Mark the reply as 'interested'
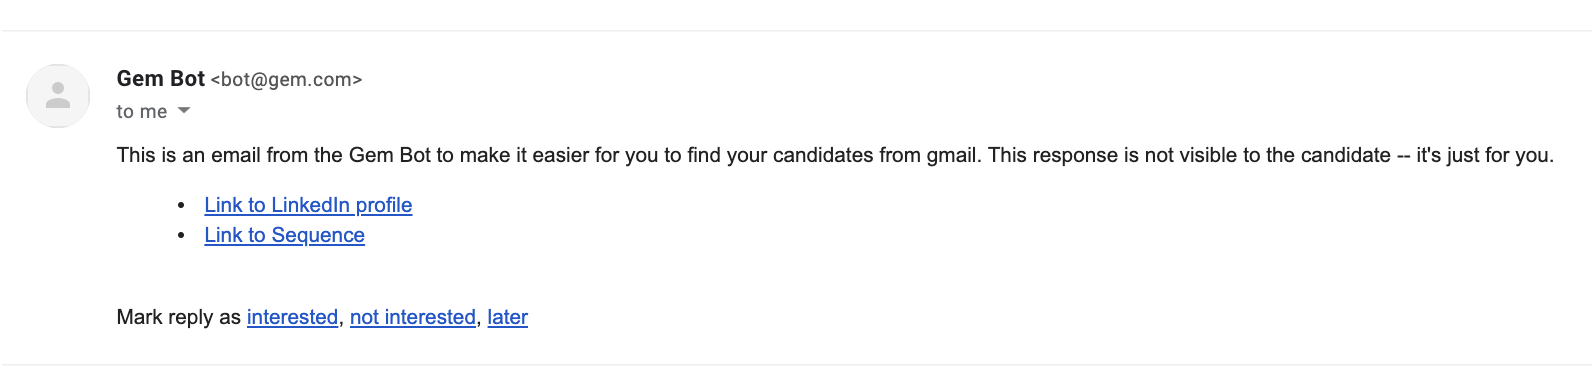1592x384 pixels. [x=292, y=317]
